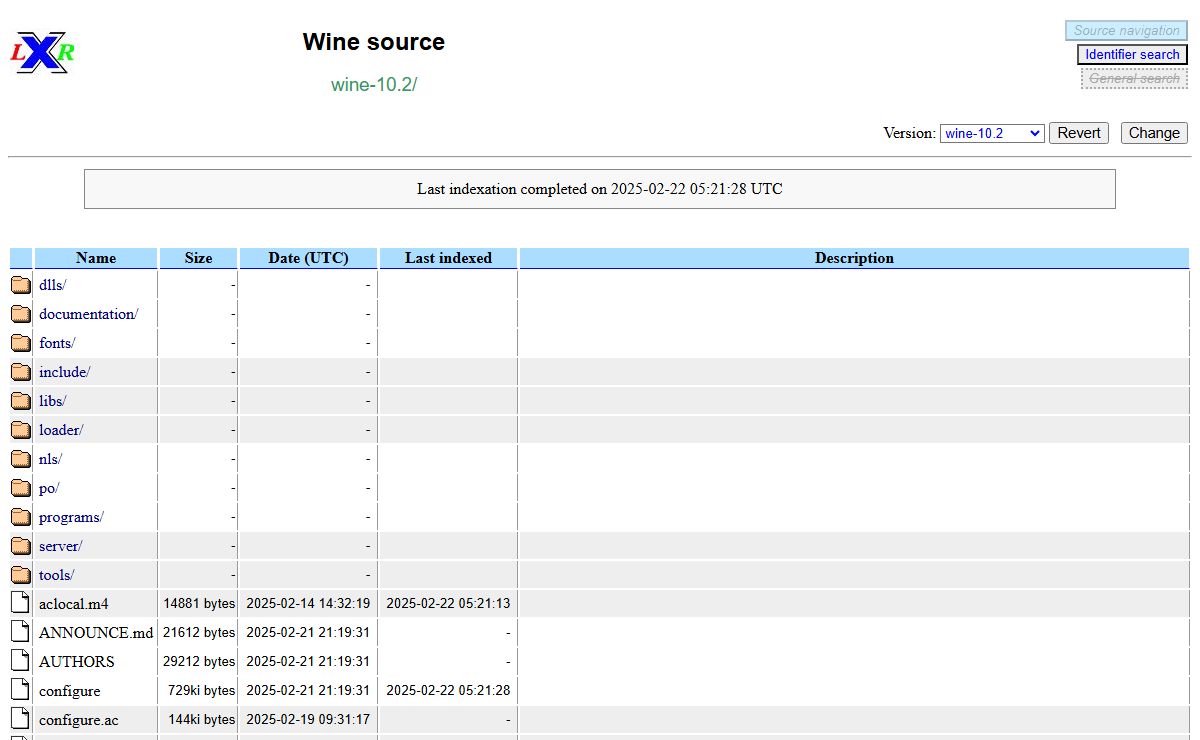Select General search option

click(x=1134, y=78)
